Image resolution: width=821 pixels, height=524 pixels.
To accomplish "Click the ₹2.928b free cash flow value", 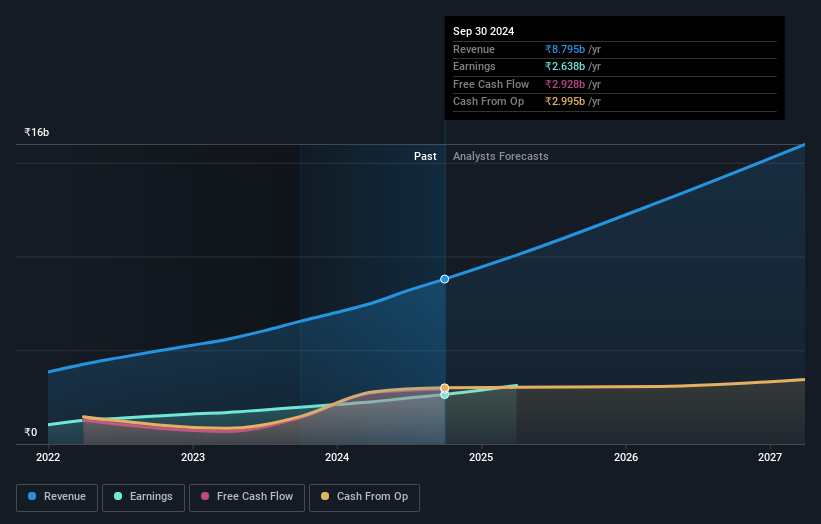I will [565, 84].
